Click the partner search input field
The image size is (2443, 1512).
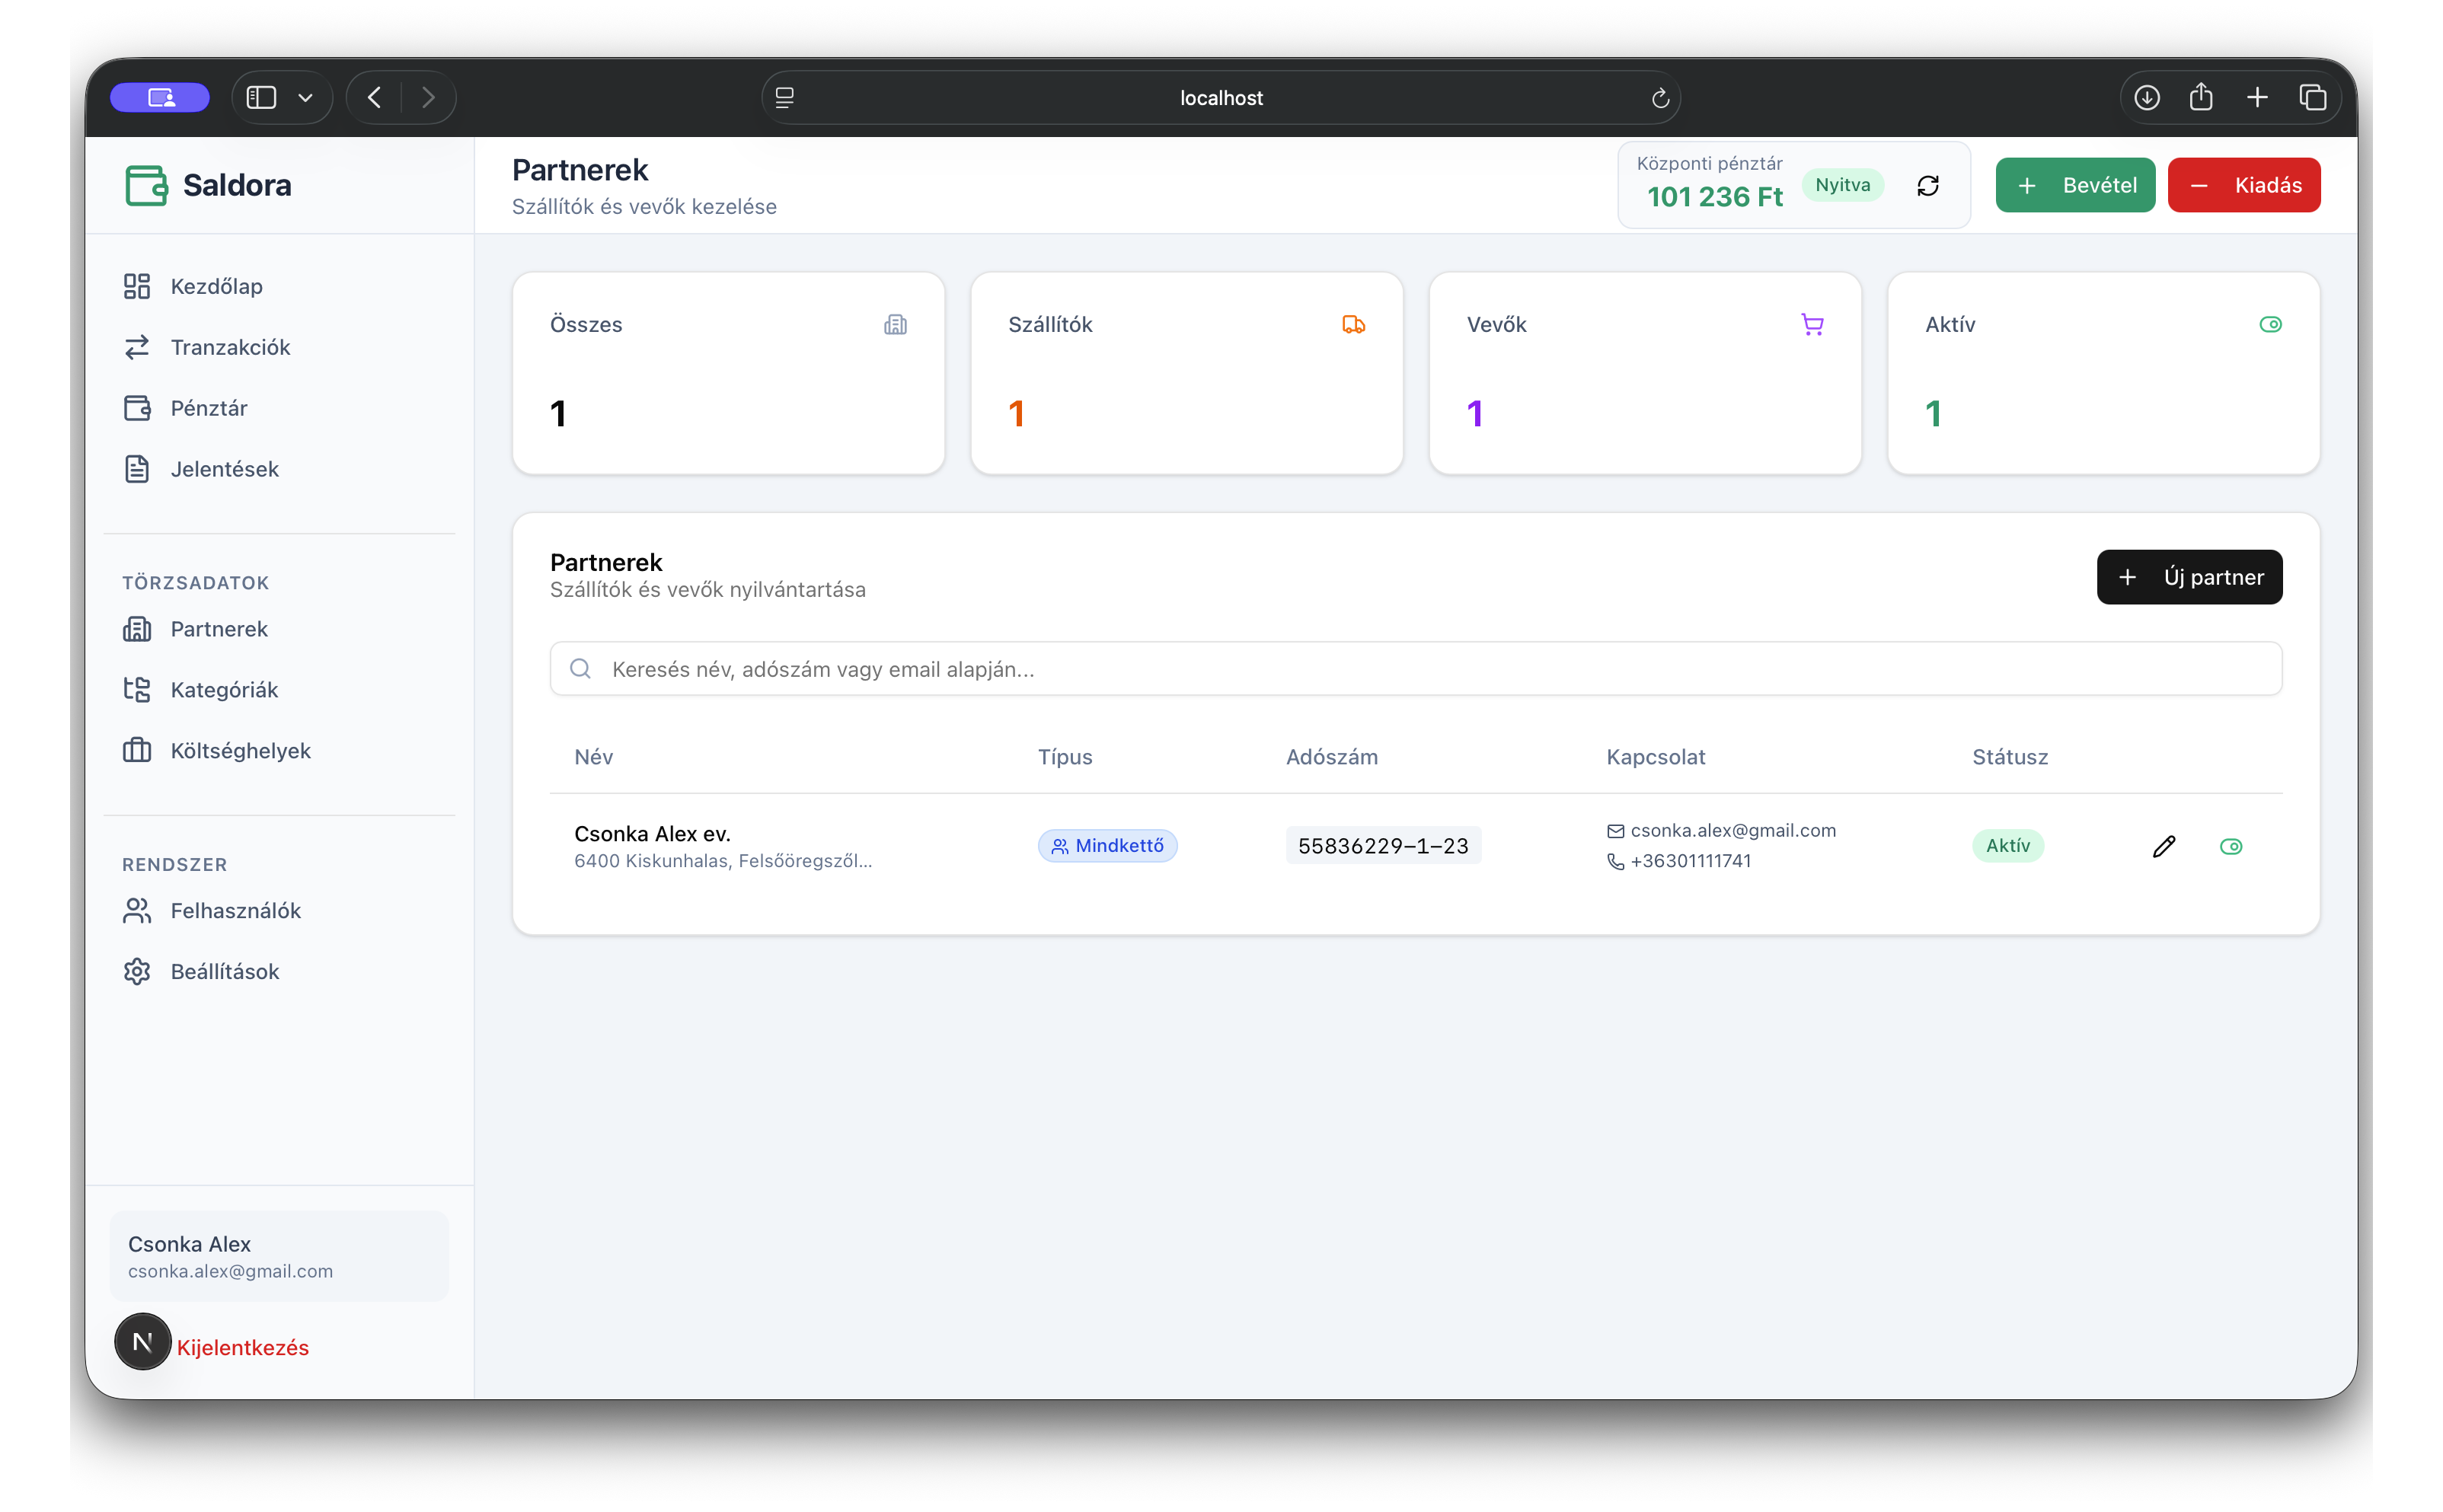[1414, 669]
